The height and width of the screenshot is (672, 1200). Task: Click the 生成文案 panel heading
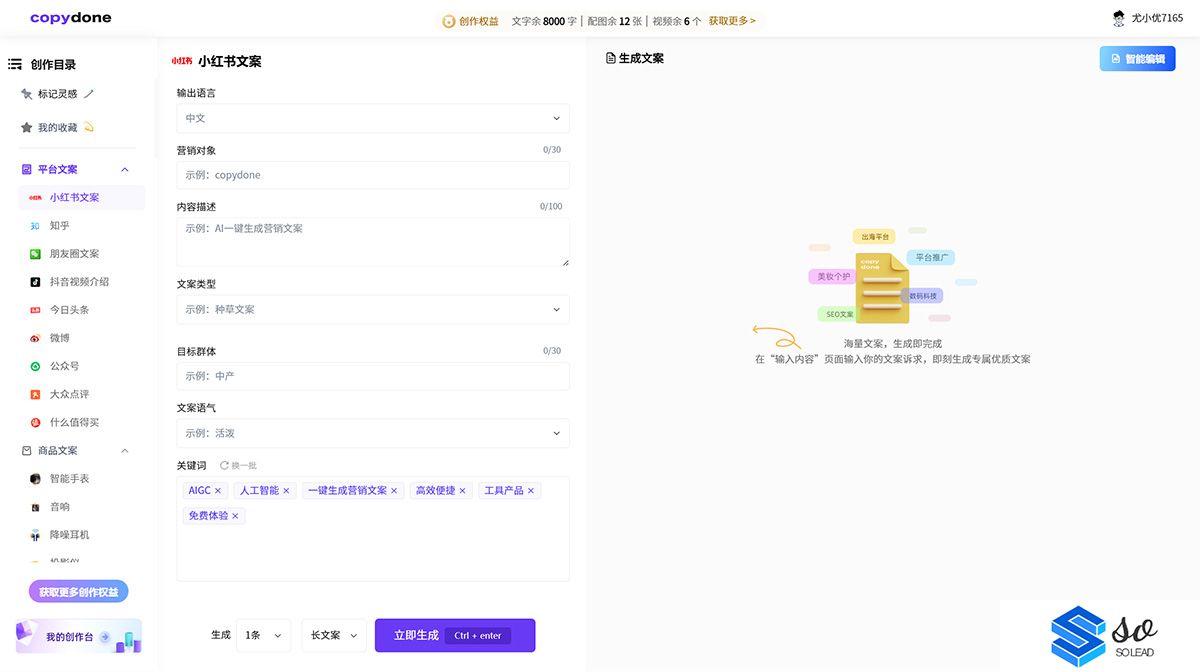tap(641, 59)
